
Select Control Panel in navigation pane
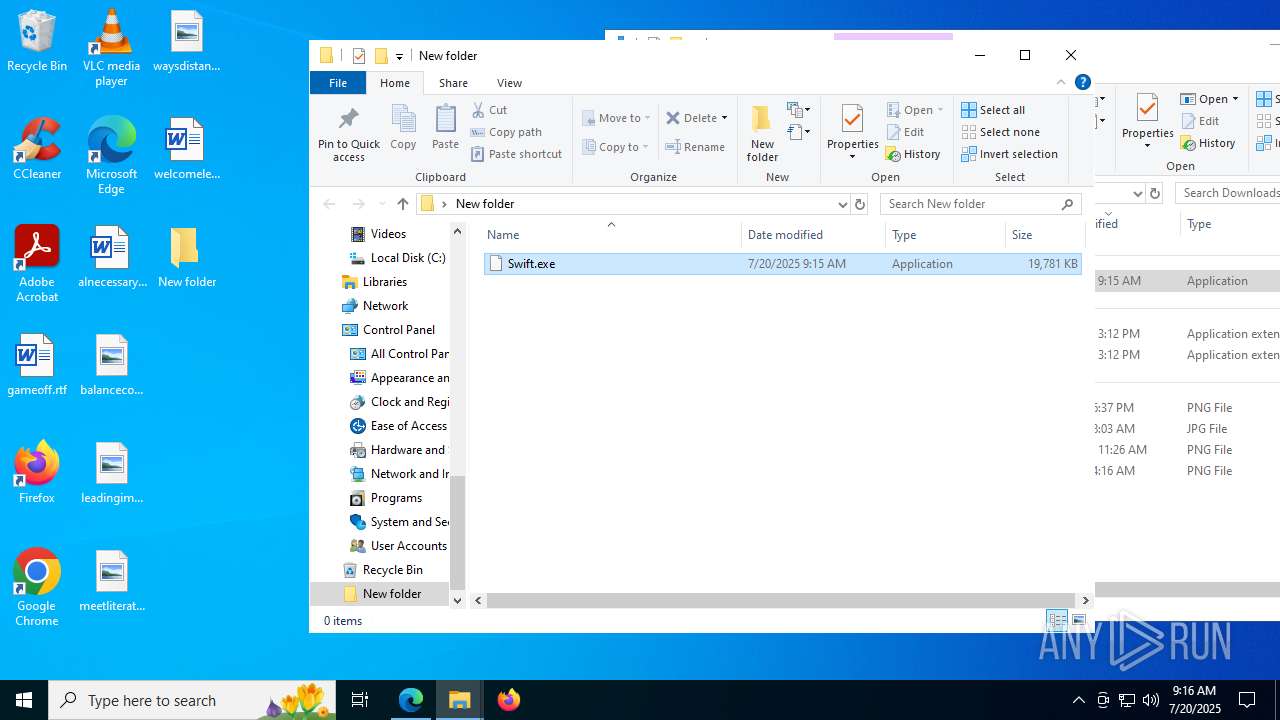point(398,330)
